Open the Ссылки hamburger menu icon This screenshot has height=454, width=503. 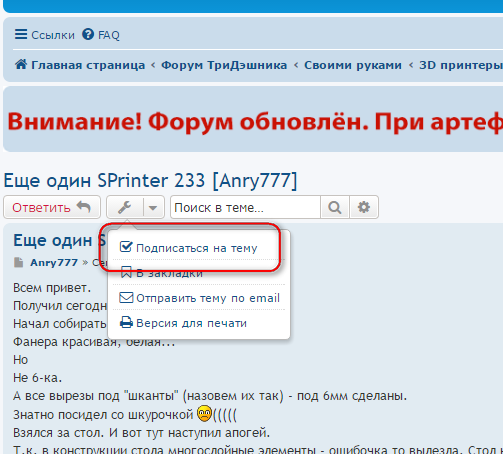pos(21,34)
